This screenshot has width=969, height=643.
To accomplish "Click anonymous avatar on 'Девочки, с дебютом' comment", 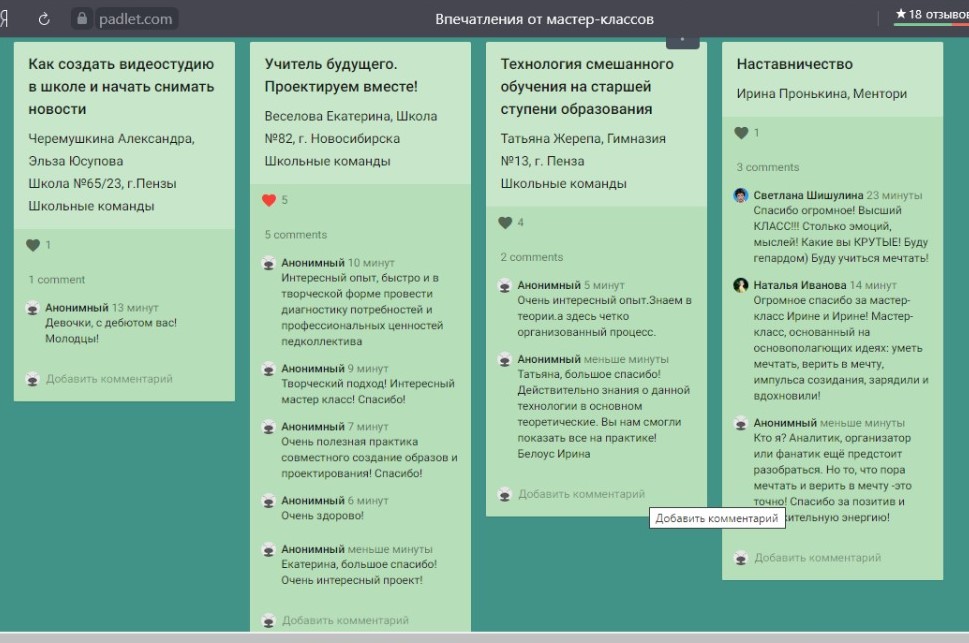I will coord(33,308).
